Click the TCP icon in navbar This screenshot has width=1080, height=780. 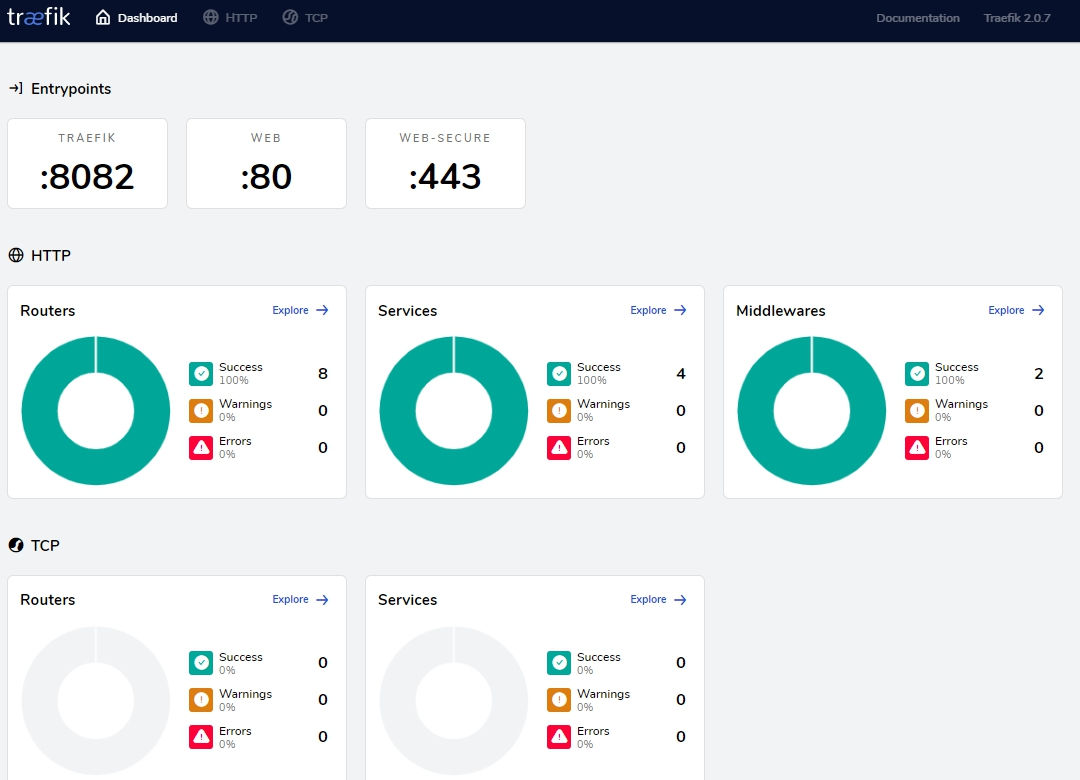point(290,18)
